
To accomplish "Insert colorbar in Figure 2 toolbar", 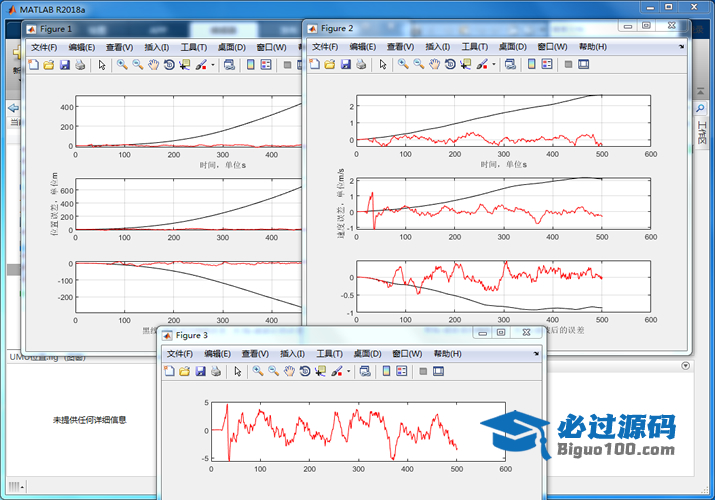I will pos(531,64).
